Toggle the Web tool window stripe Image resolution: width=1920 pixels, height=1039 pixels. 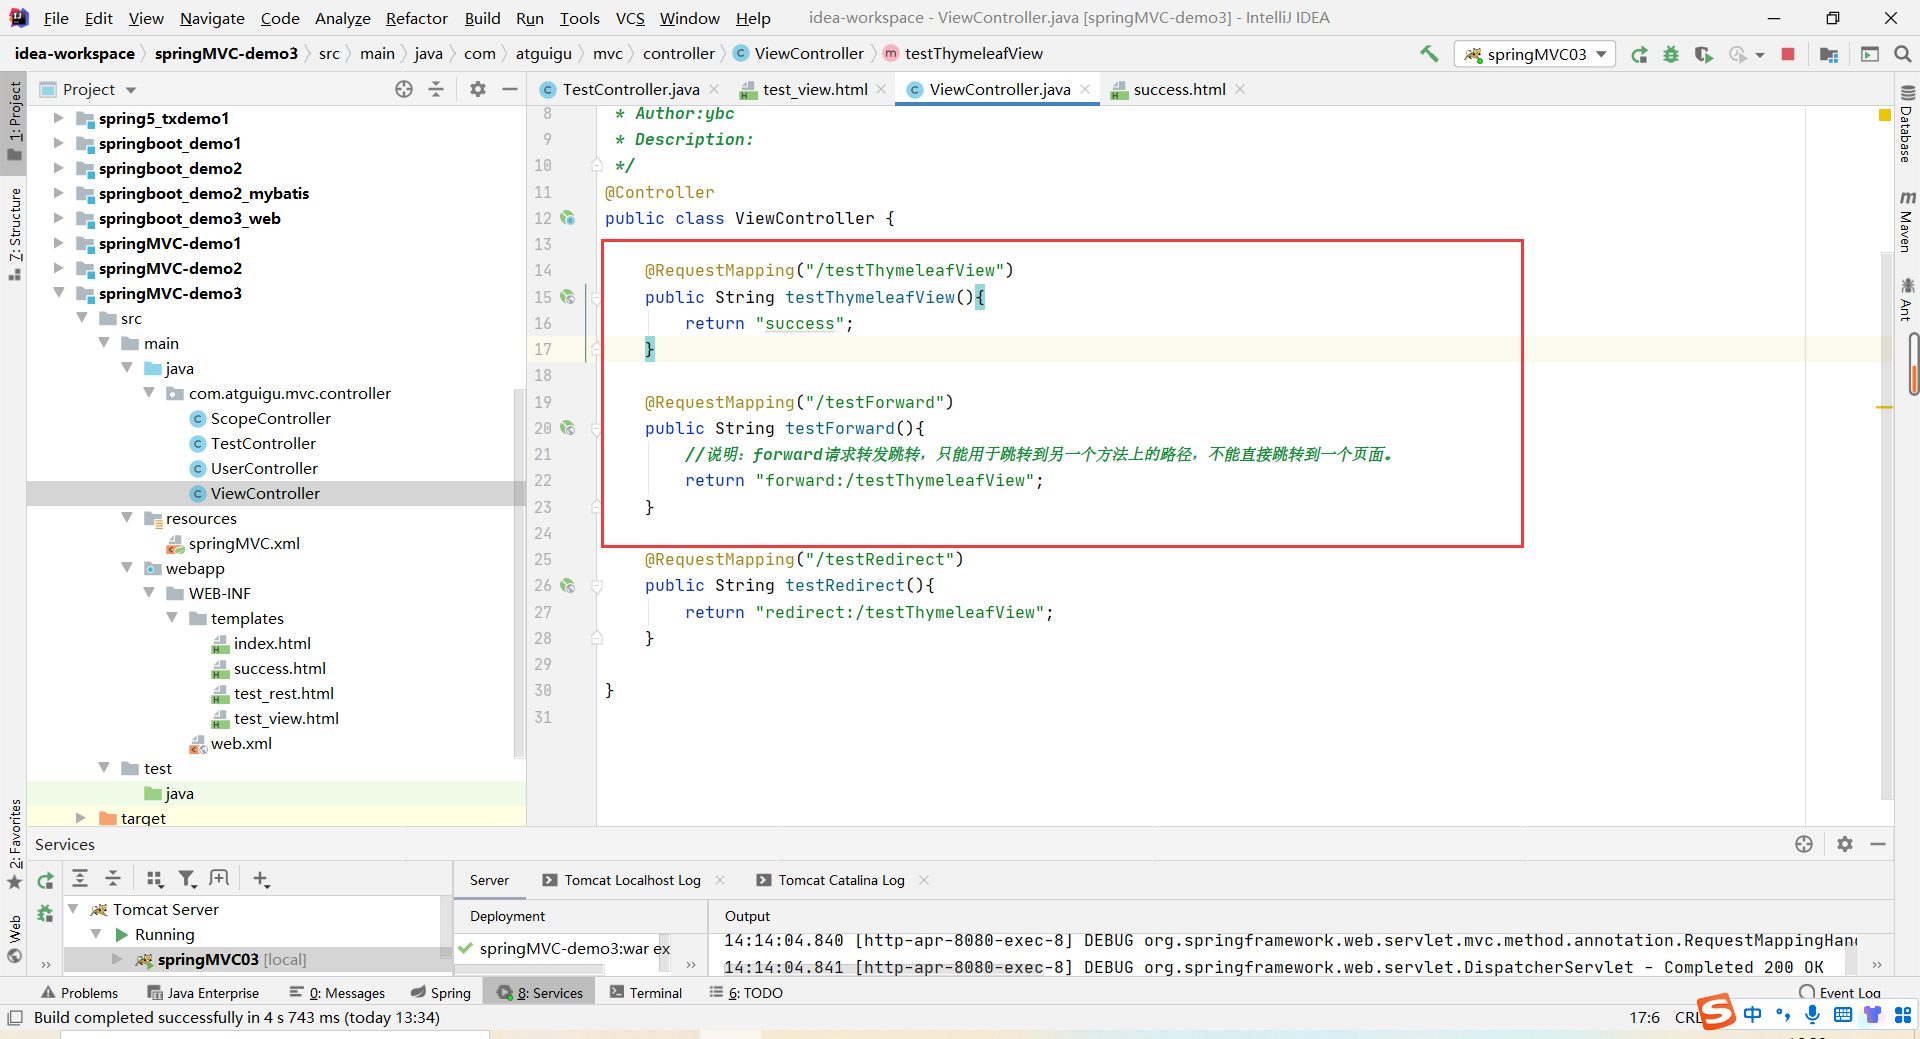(x=14, y=940)
